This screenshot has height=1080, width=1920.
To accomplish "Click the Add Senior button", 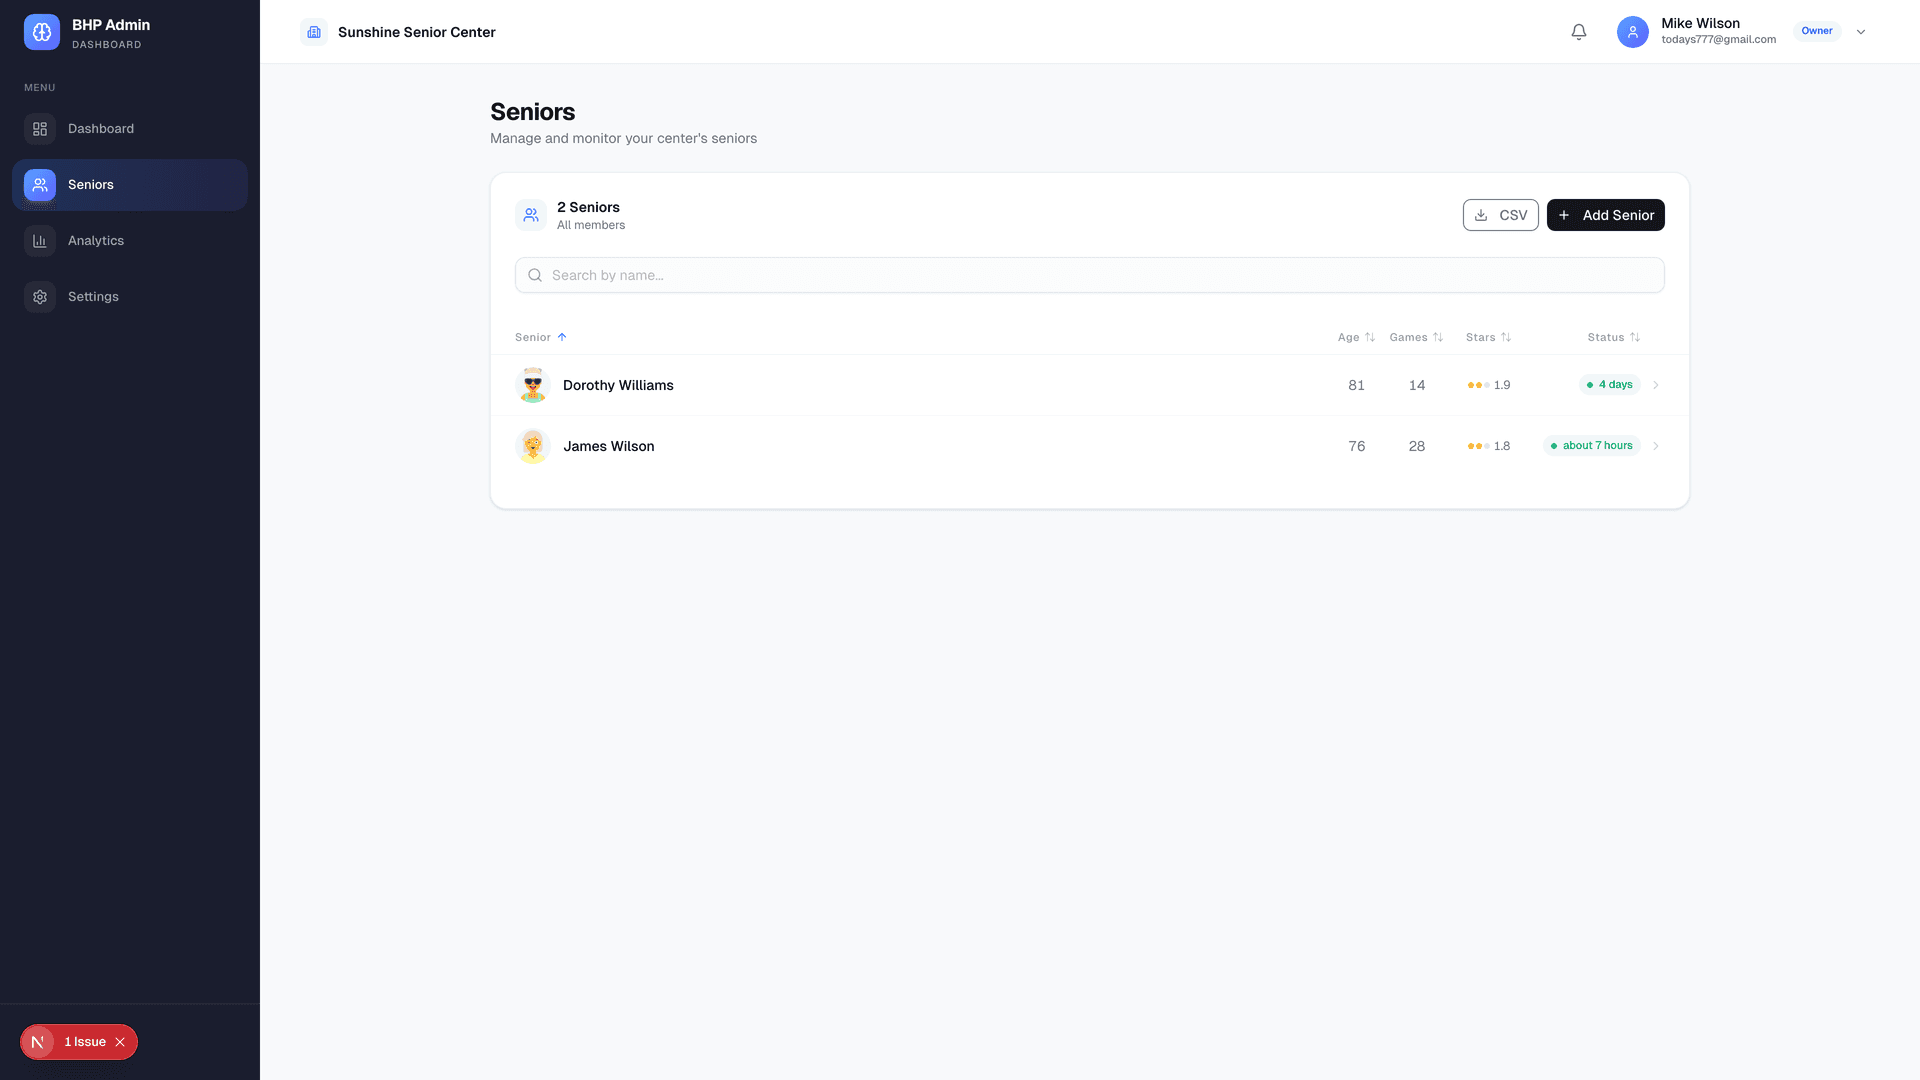I will tap(1605, 214).
